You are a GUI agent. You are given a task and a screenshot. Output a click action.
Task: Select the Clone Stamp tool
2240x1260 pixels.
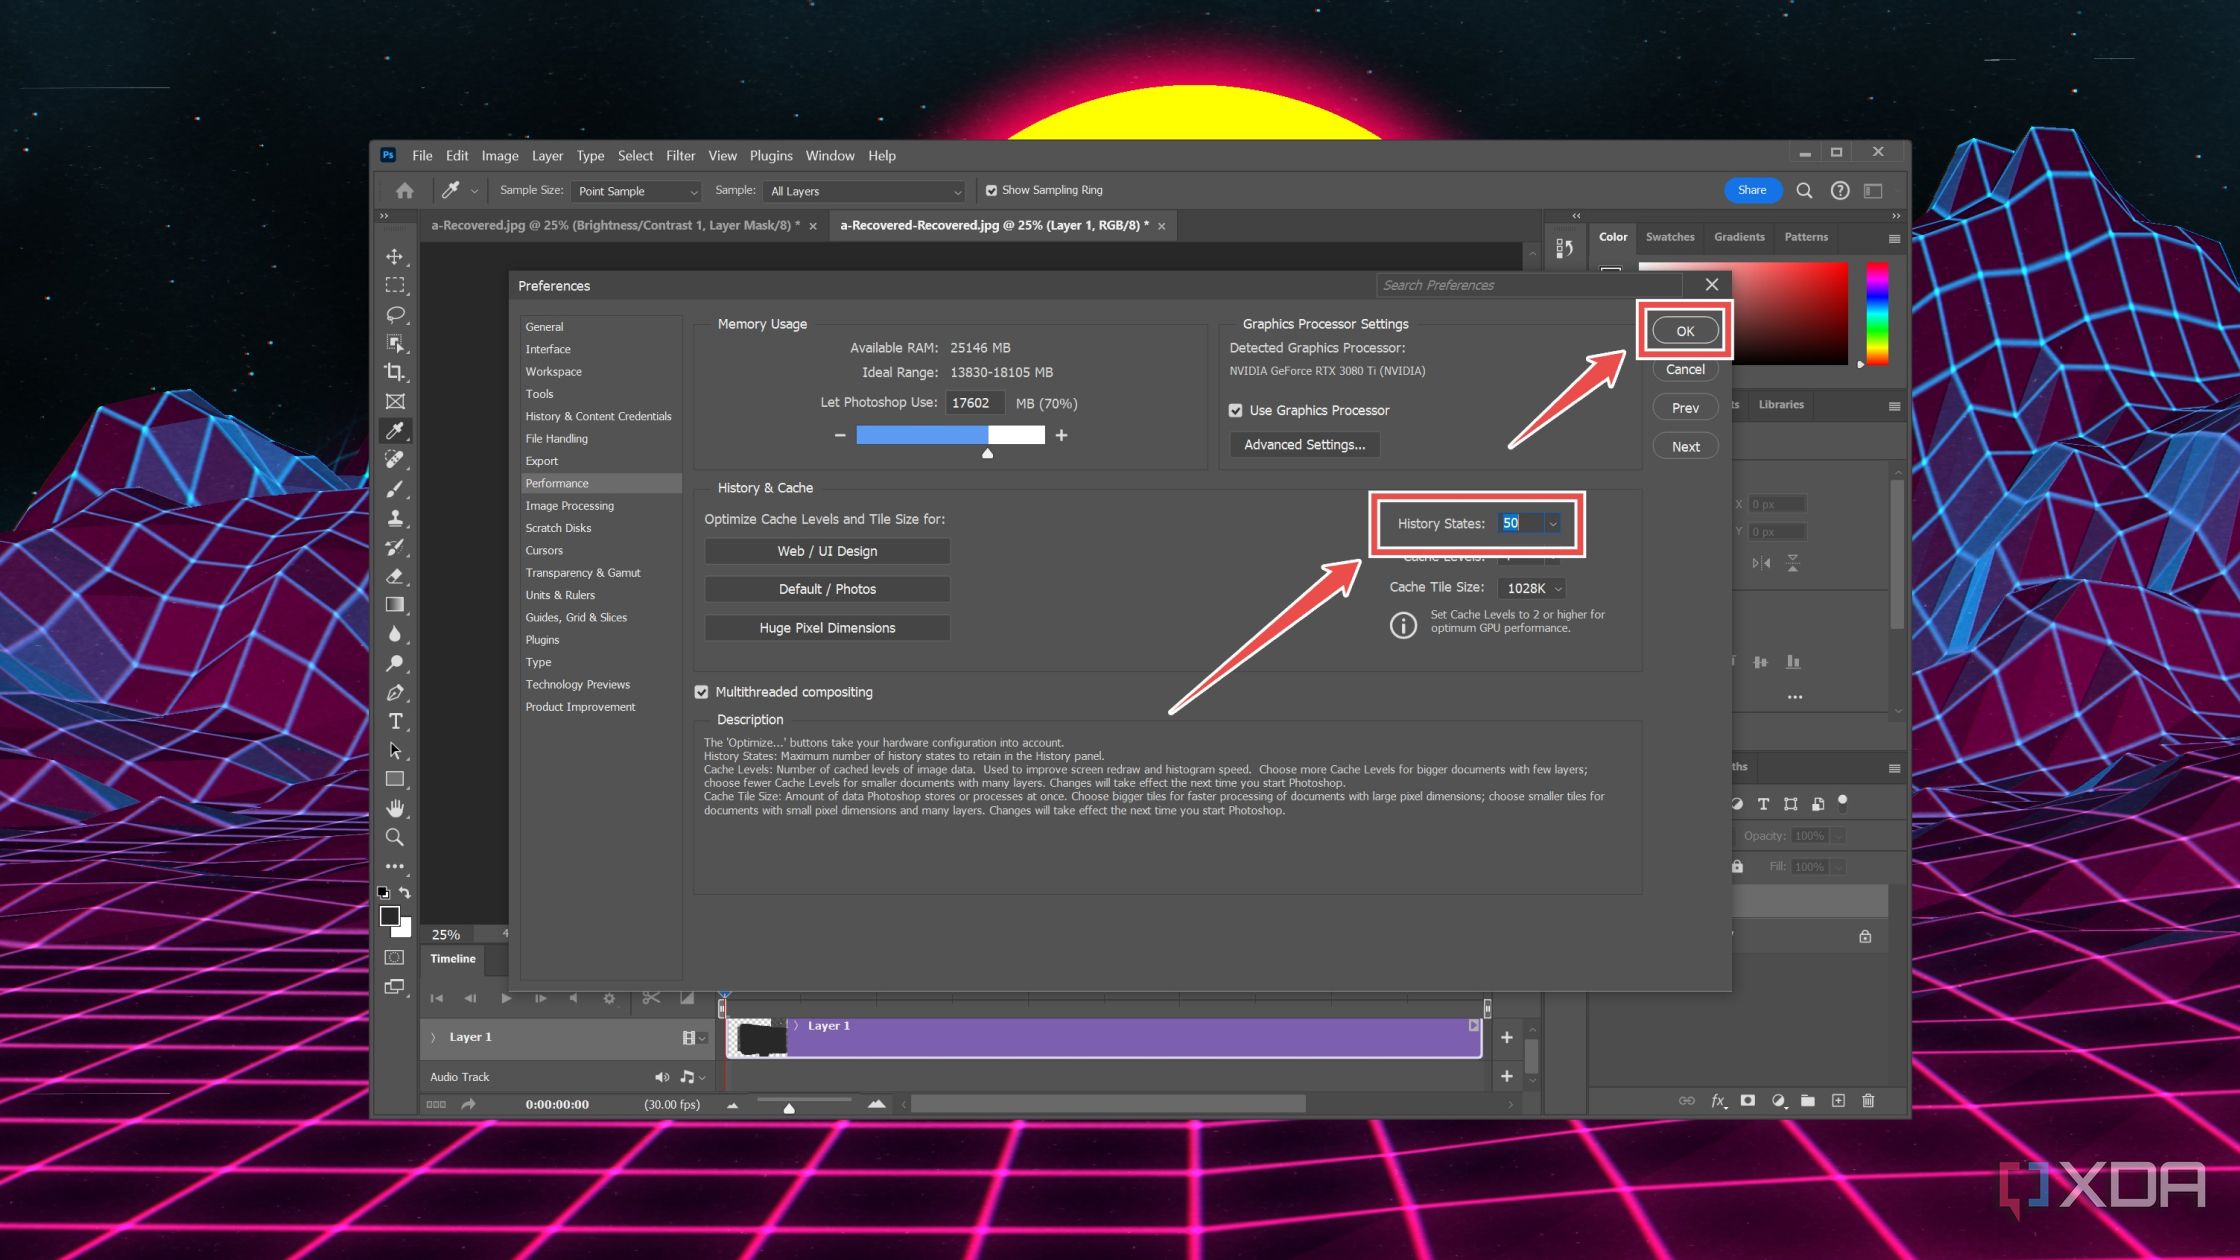395,518
